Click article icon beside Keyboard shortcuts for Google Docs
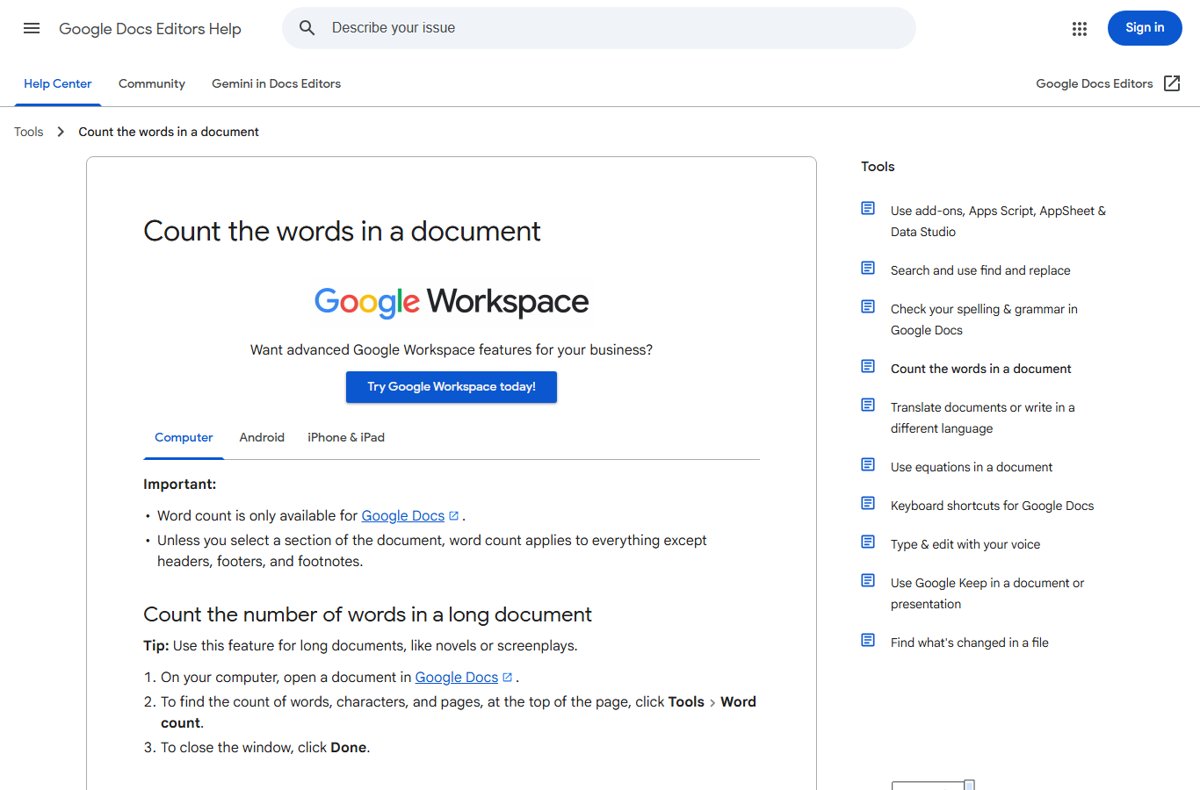This screenshot has width=1200, height=790. [868, 503]
